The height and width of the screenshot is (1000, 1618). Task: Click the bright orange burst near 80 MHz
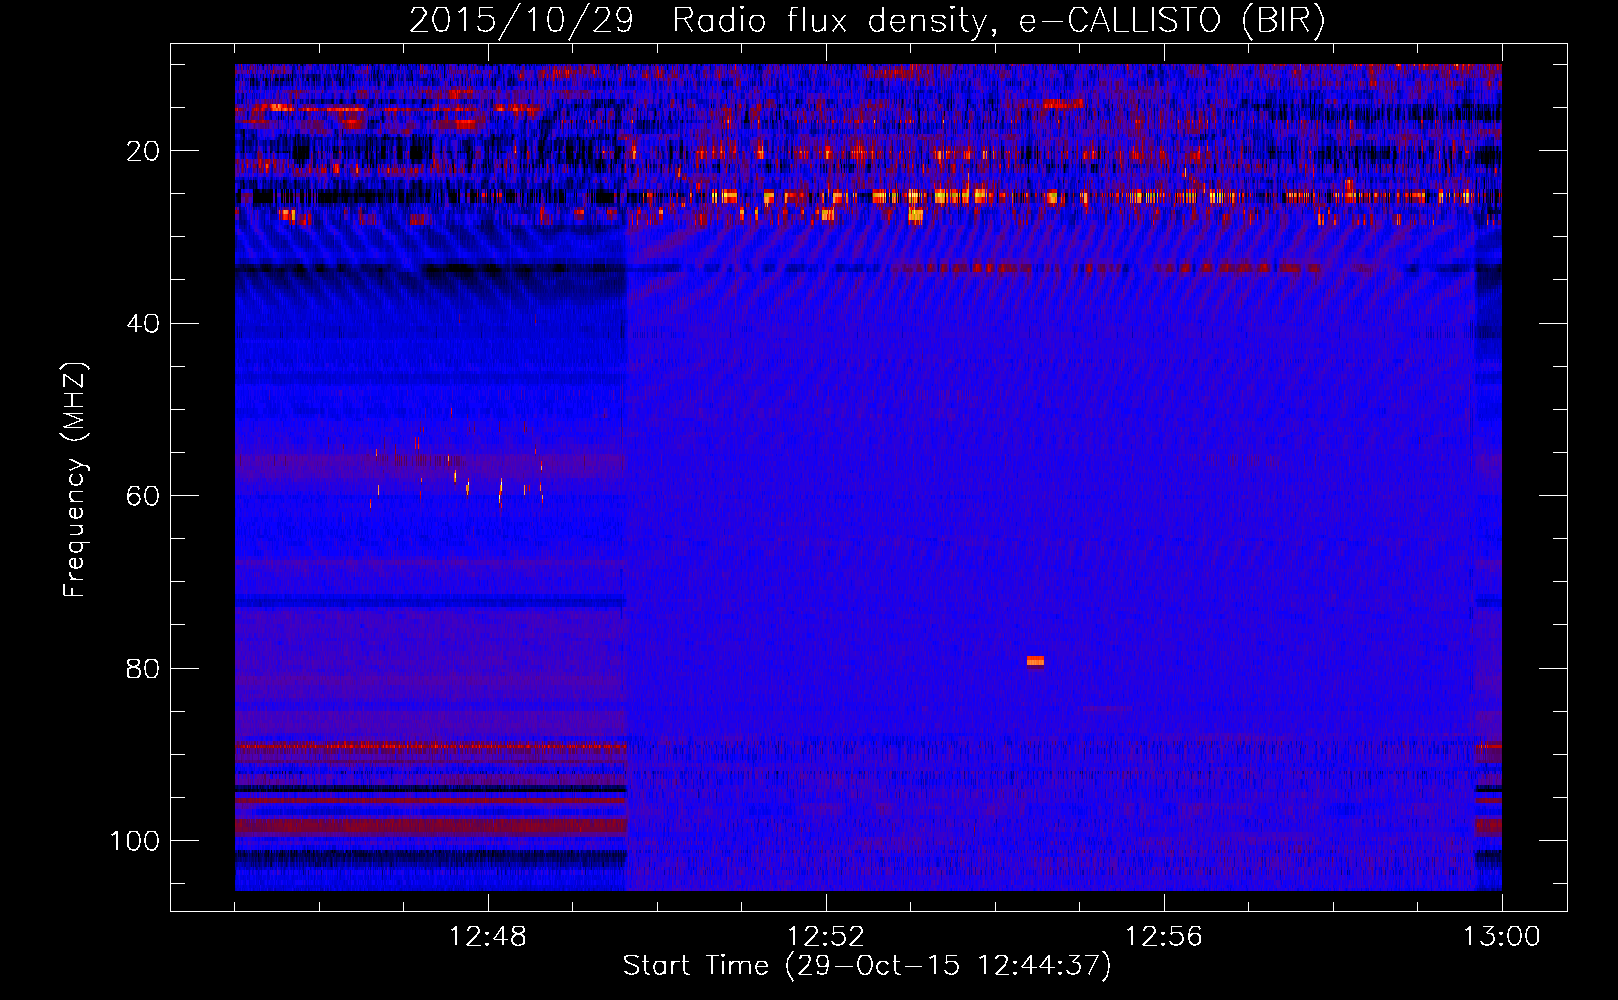[1035, 661]
